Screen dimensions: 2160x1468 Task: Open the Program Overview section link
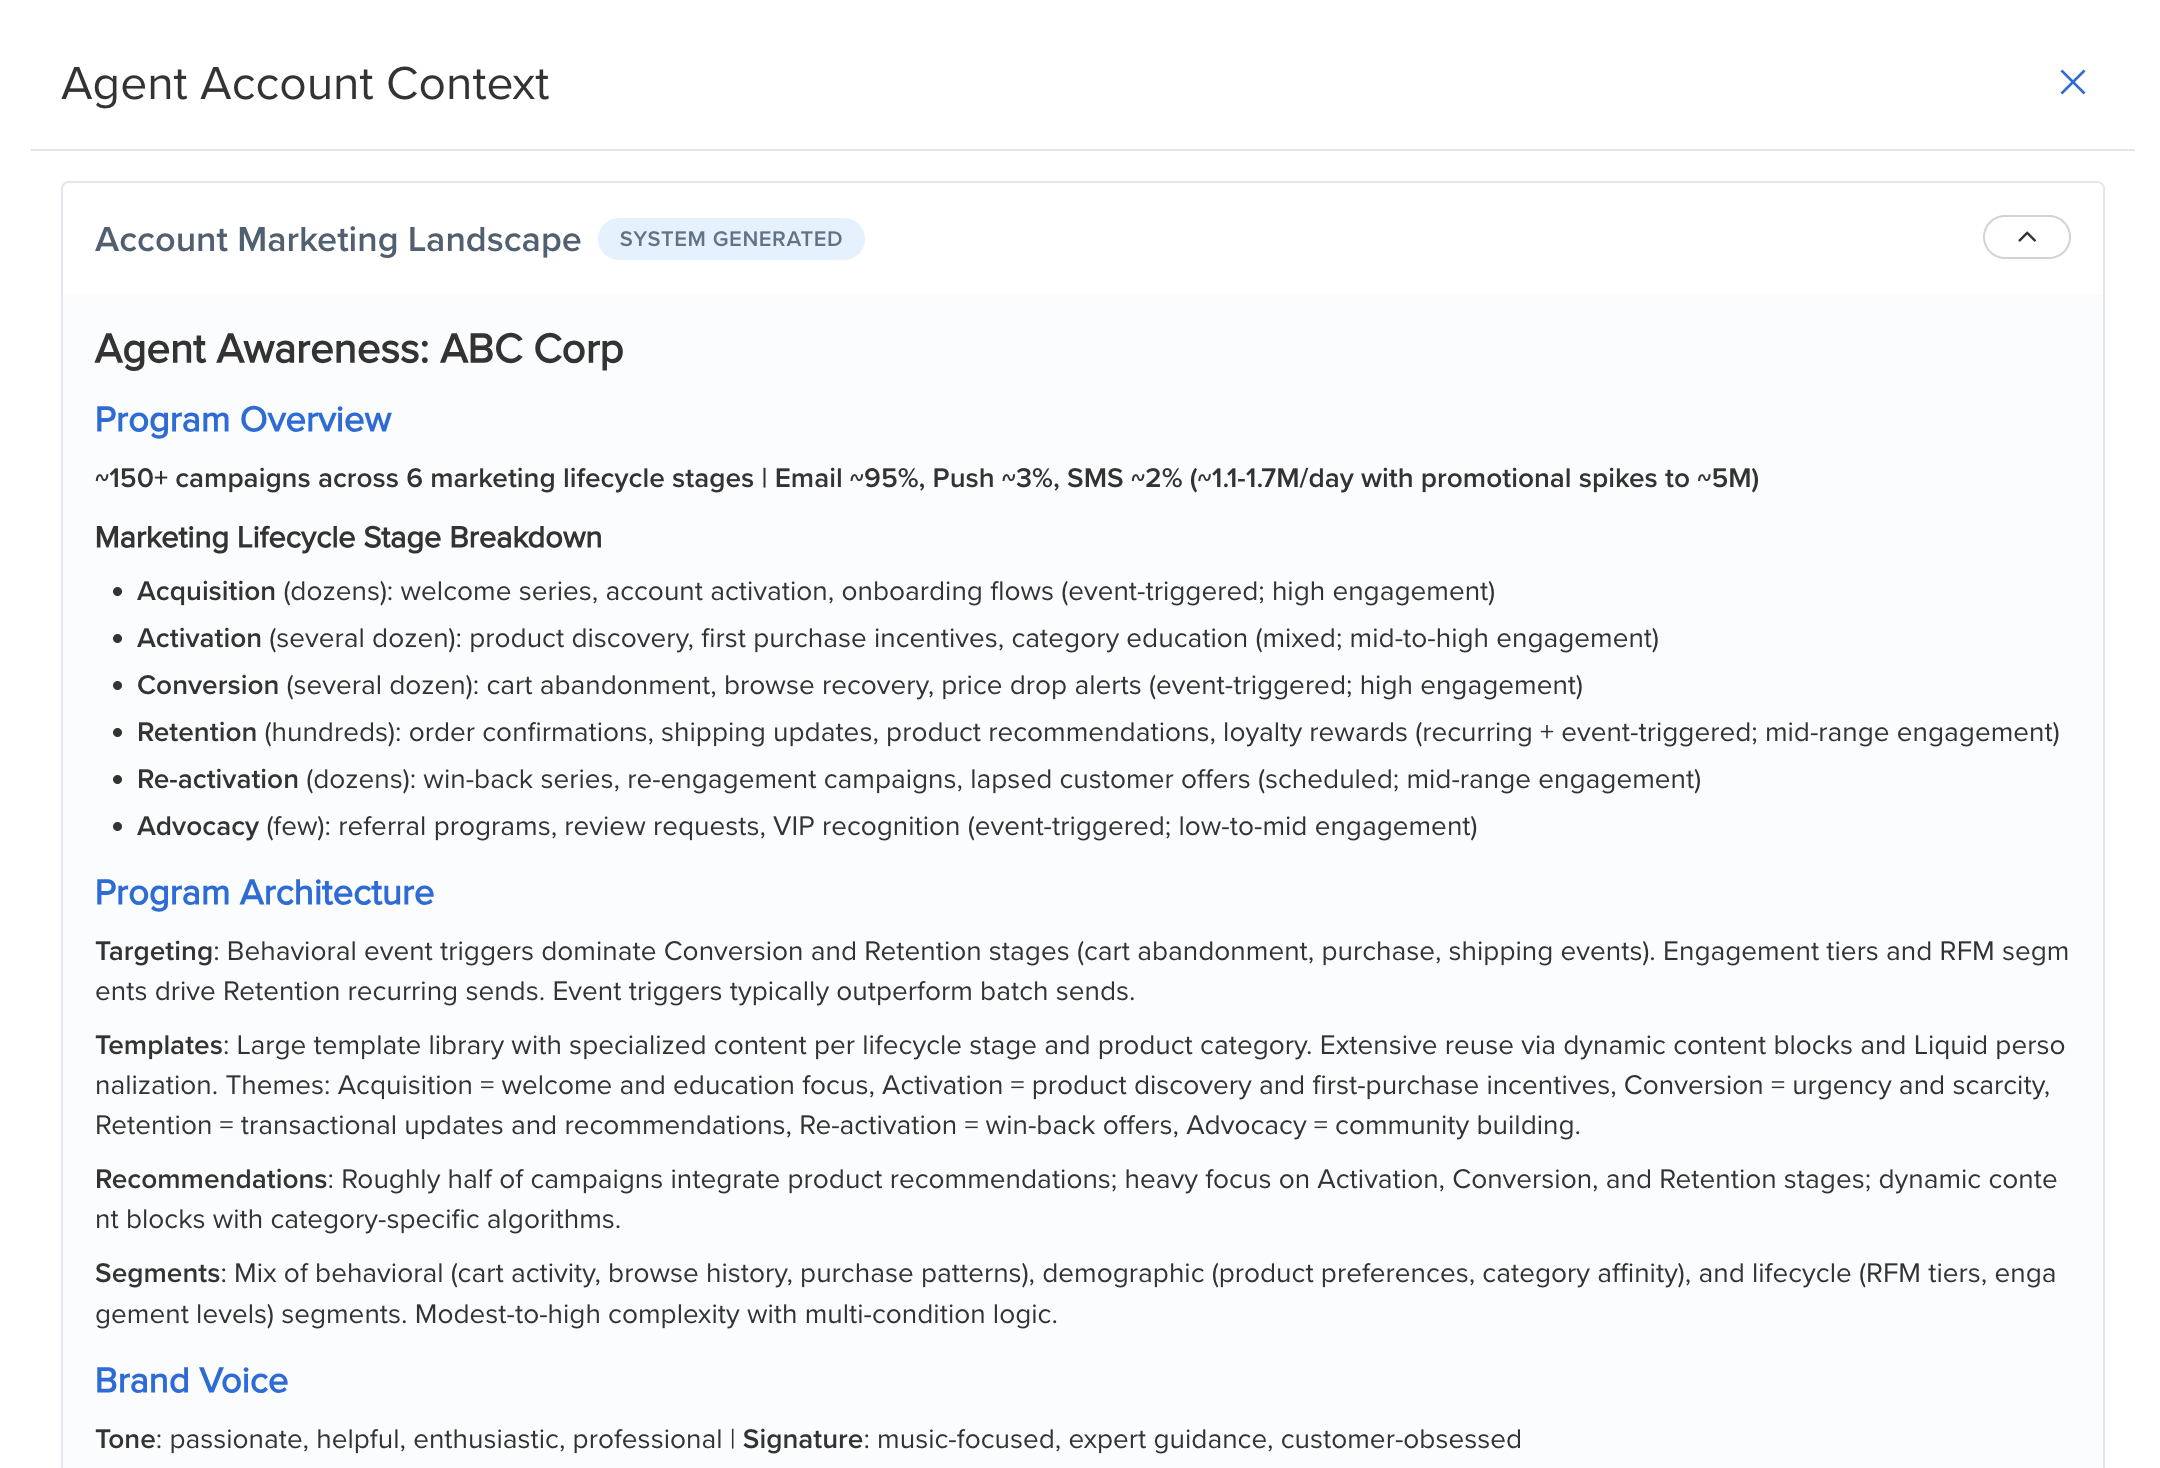tap(243, 420)
